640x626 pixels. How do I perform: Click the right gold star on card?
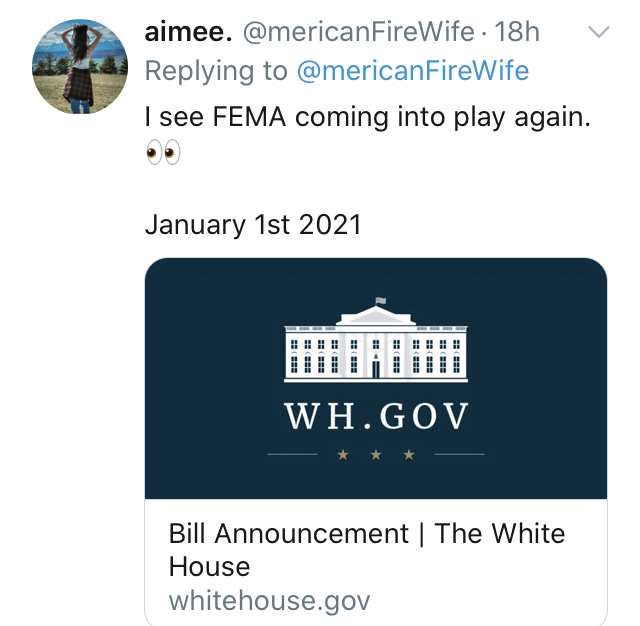(409, 454)
